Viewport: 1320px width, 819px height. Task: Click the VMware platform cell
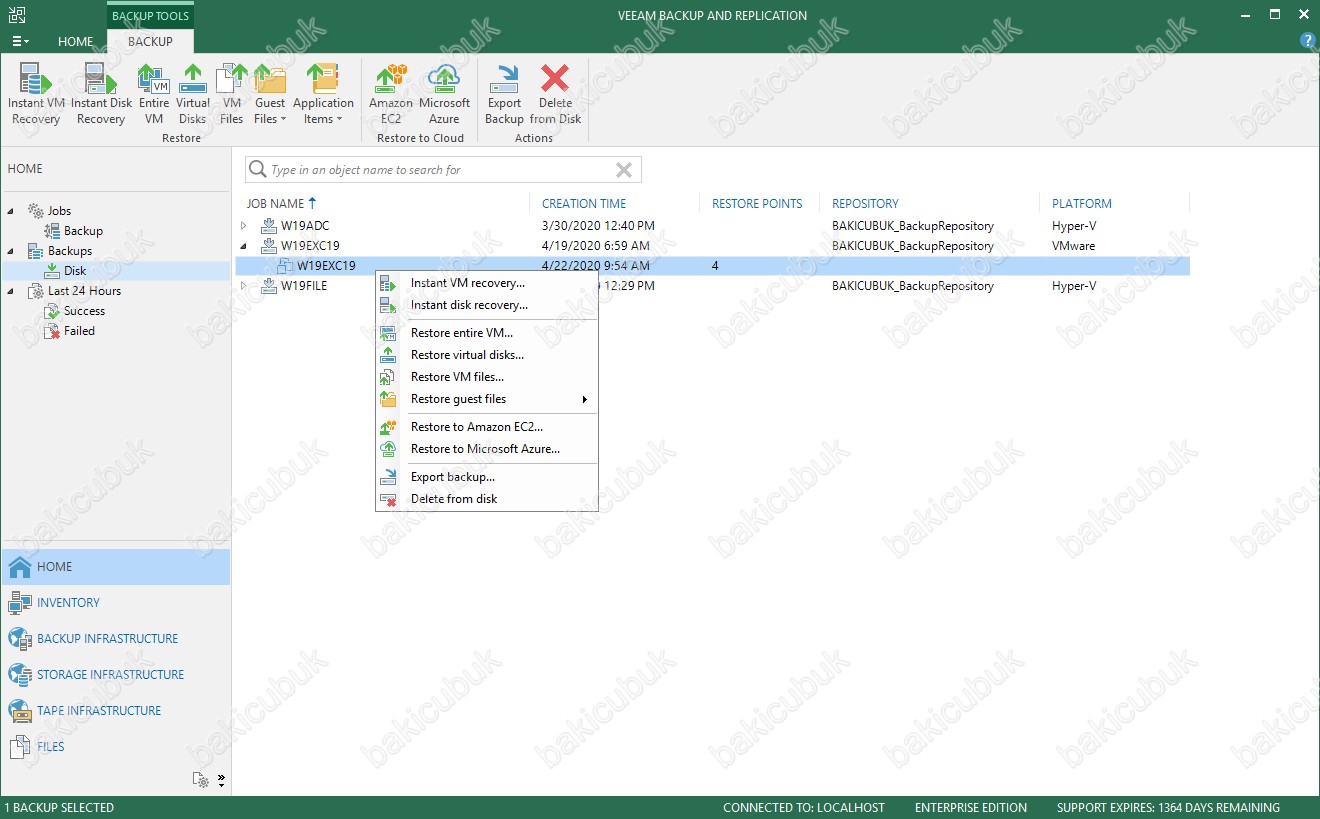tap(1073, 246)
